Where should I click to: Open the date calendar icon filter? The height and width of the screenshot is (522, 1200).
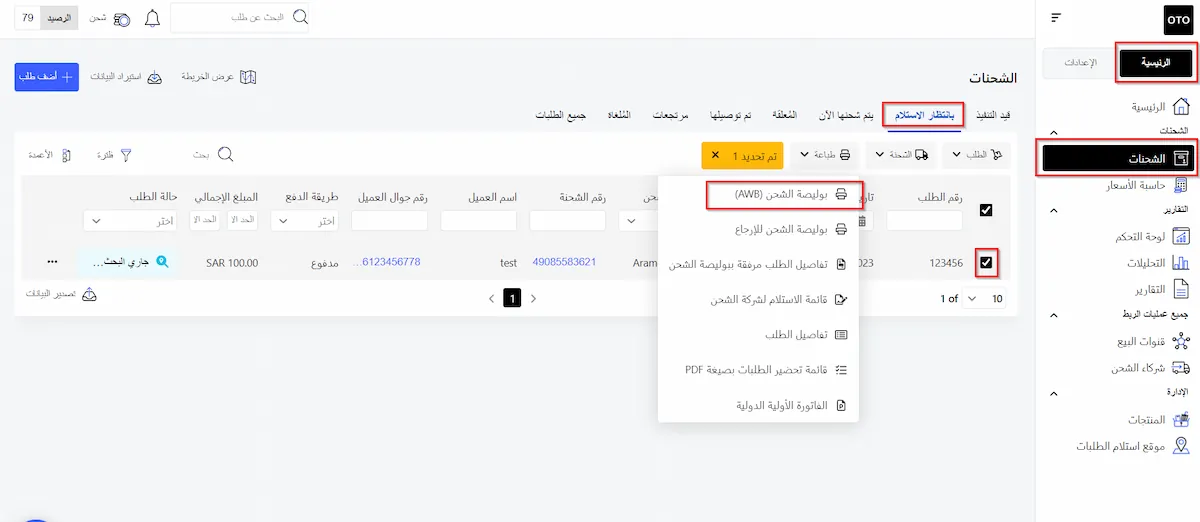862,220
